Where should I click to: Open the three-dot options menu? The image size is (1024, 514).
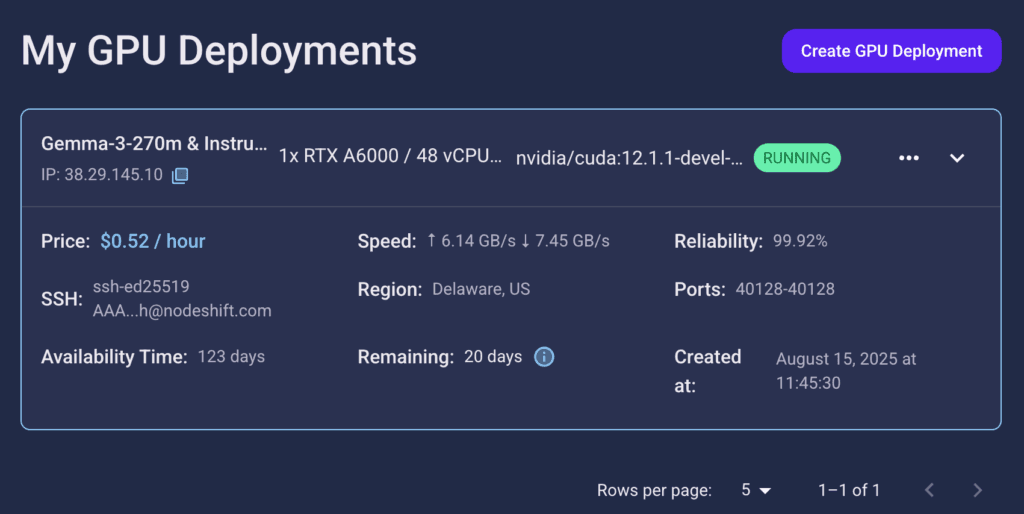(x=908, y=158)
